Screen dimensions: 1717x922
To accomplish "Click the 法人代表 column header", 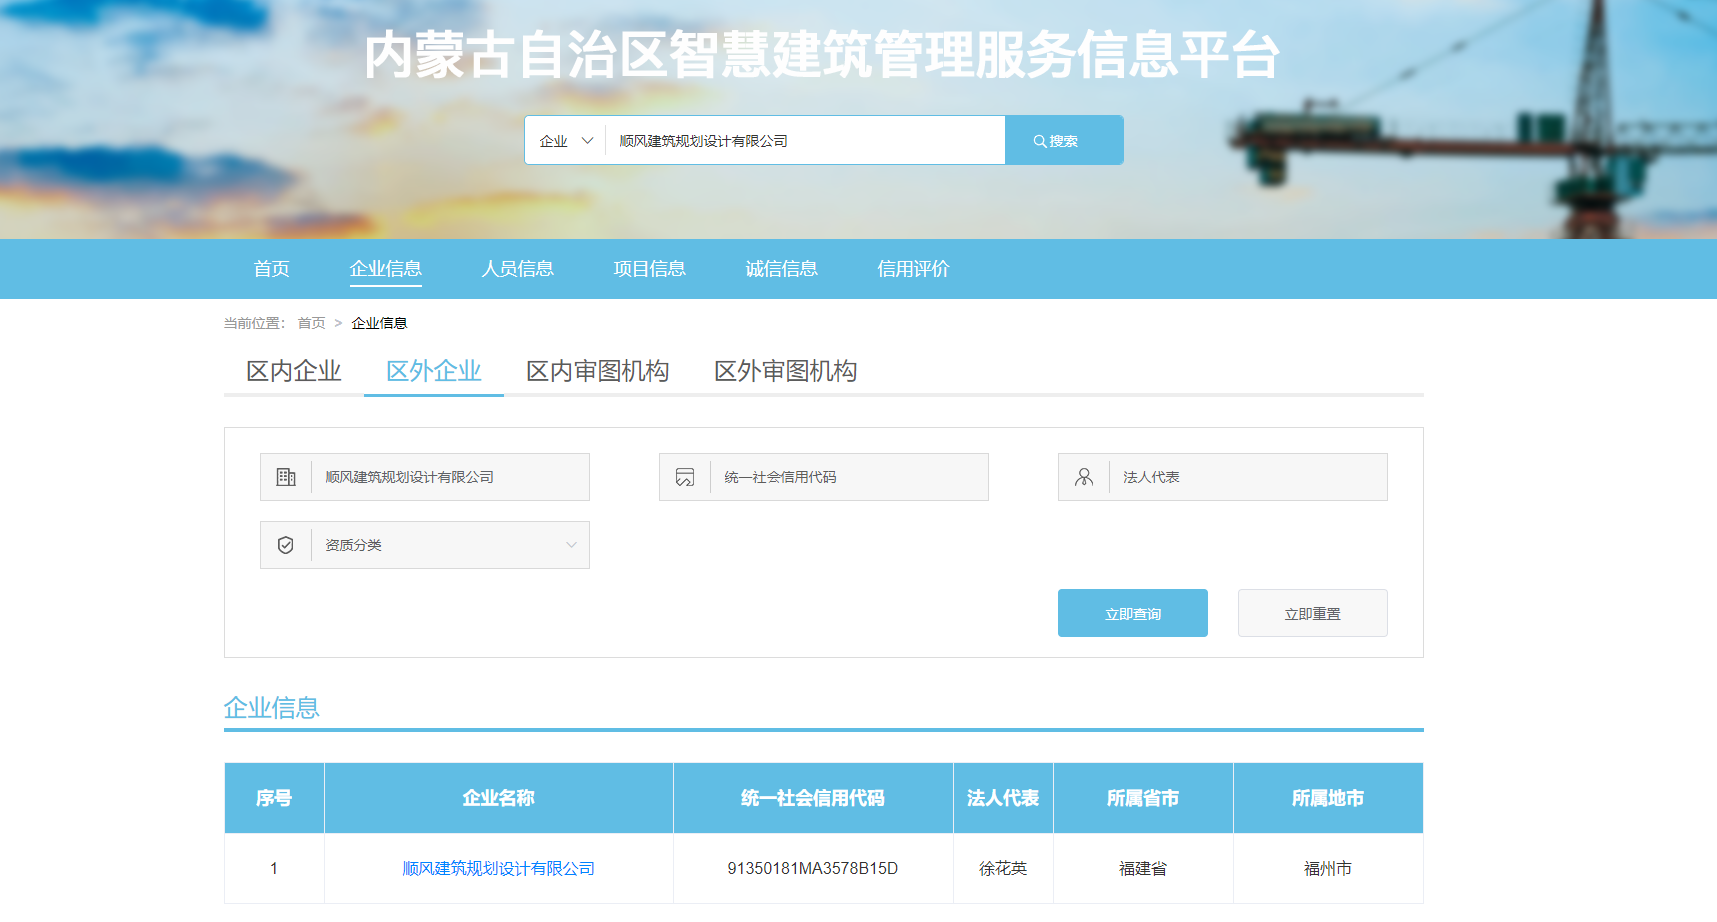I will click(x=1003, y=798).
